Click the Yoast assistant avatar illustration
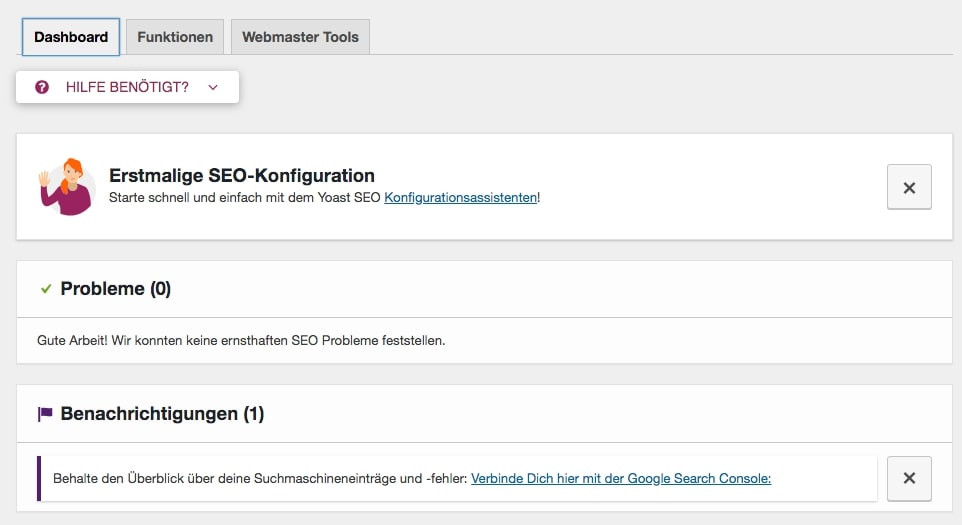The image size is (962, 525). pyautogui.click(x=67, y=186)
